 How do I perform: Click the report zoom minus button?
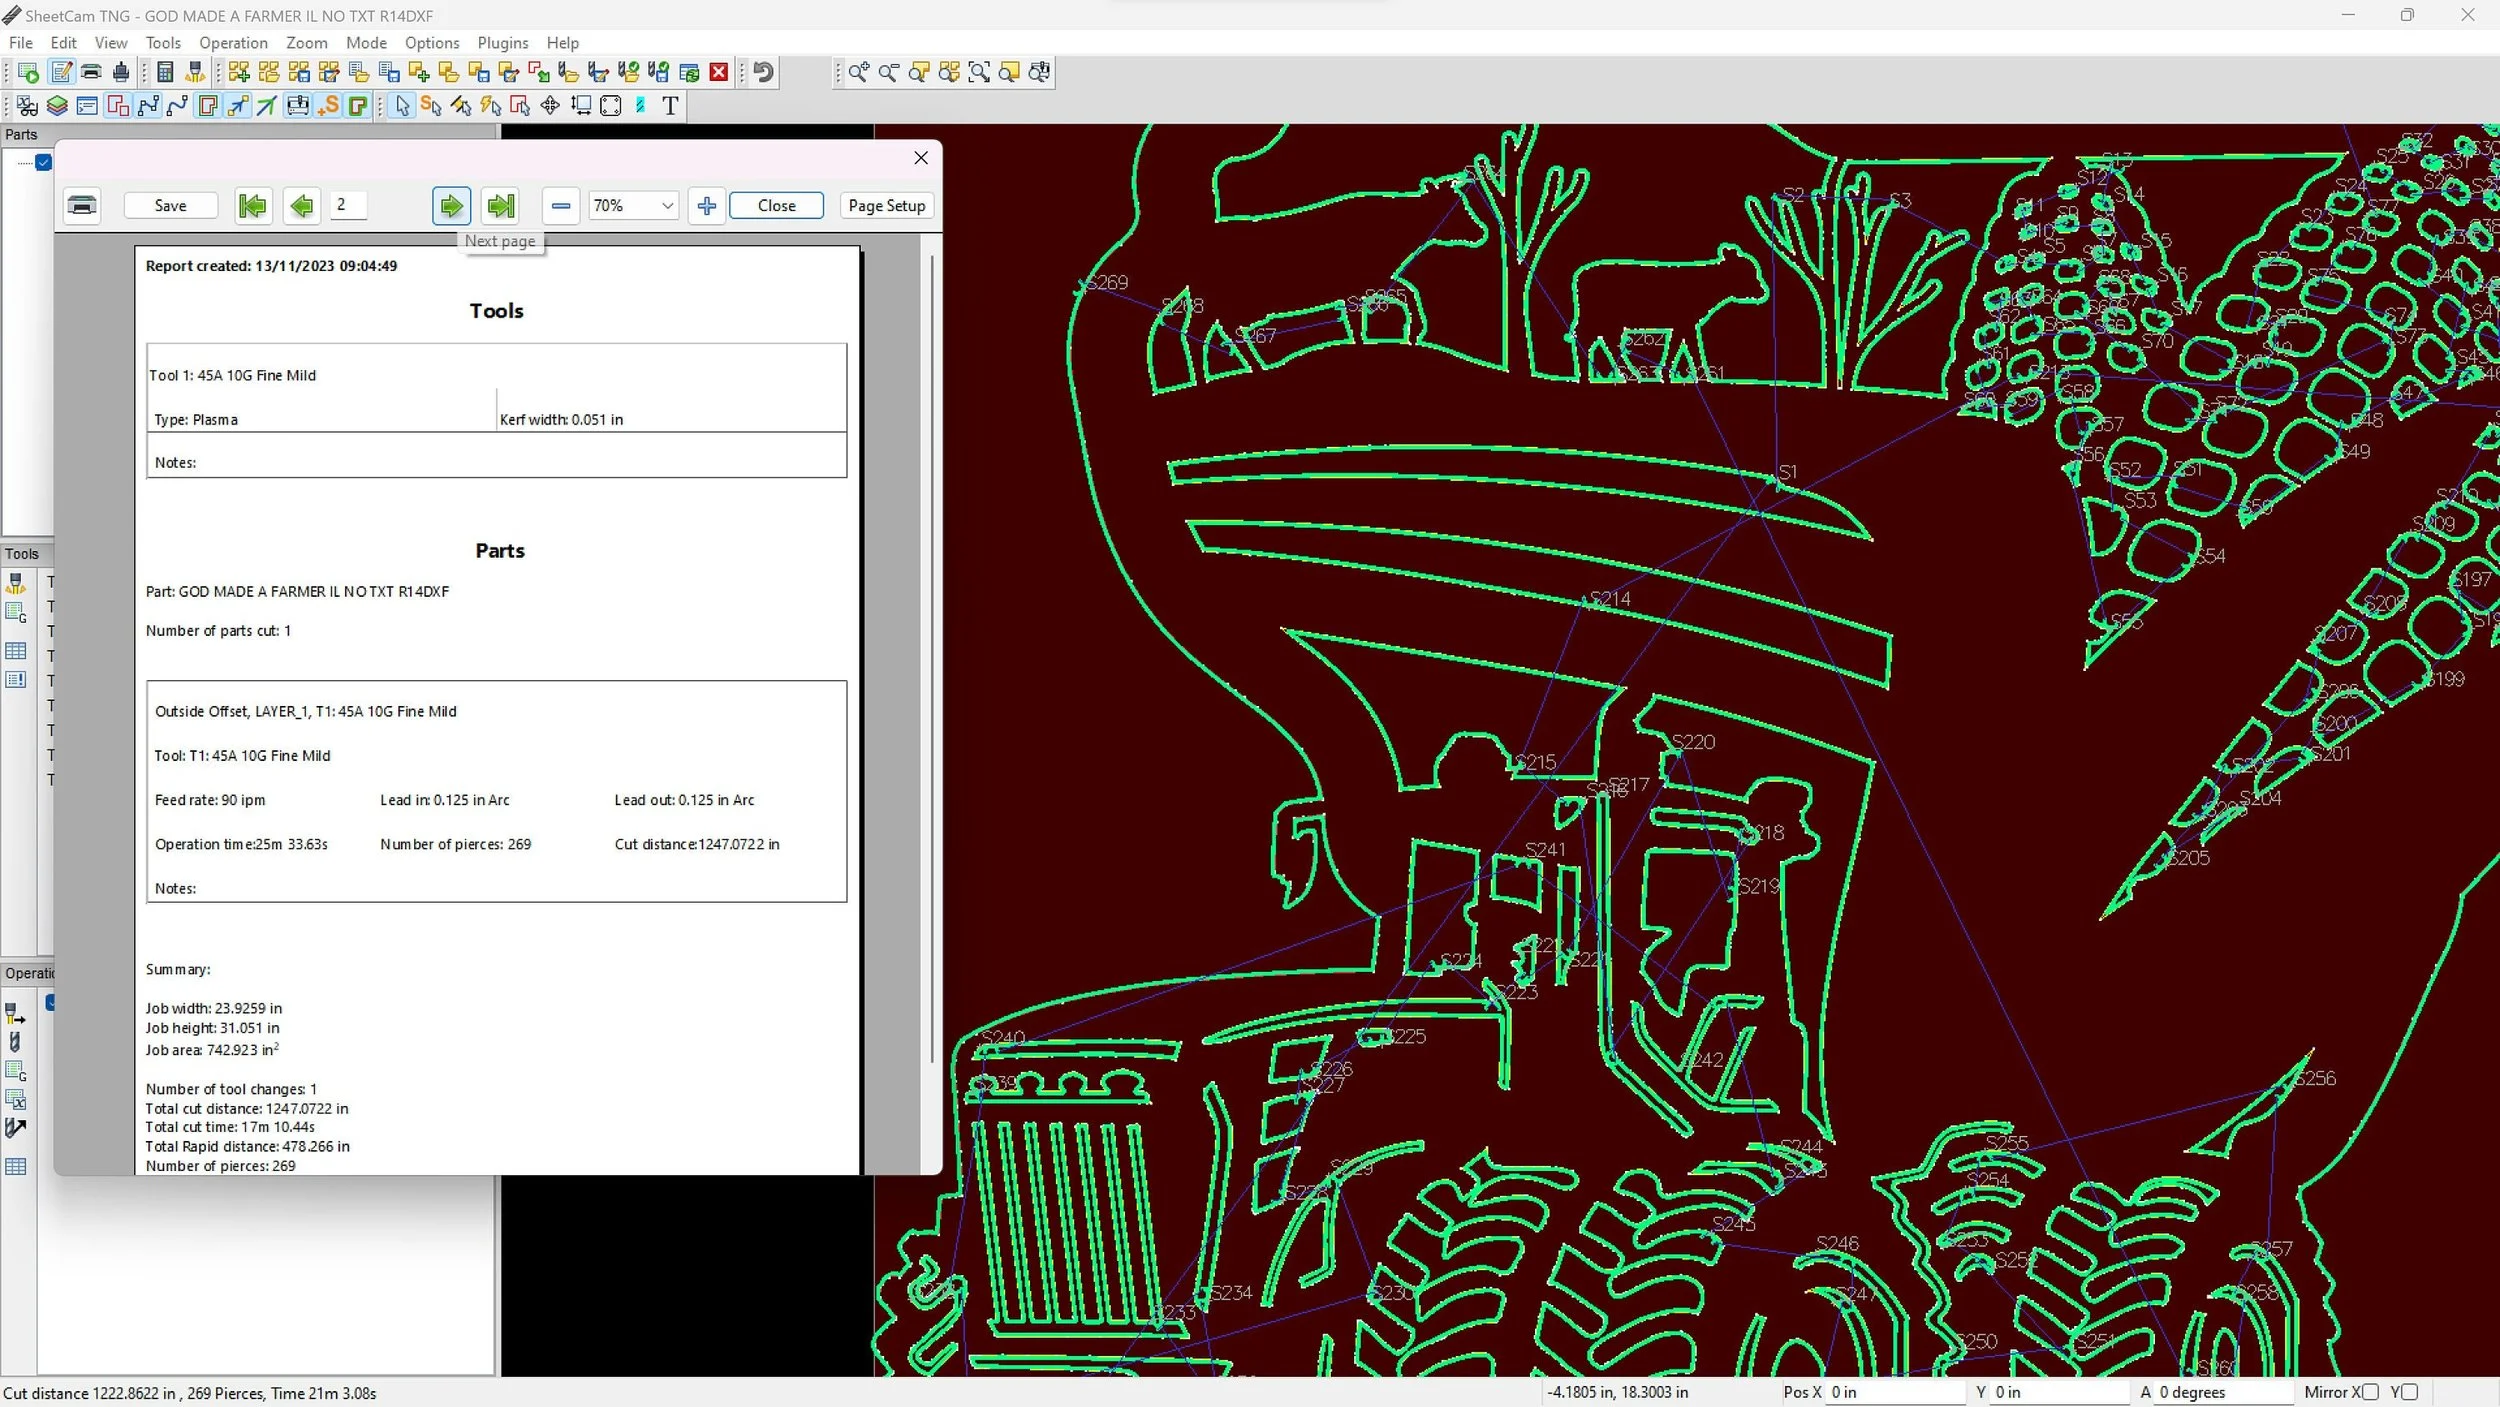[561, 206]
